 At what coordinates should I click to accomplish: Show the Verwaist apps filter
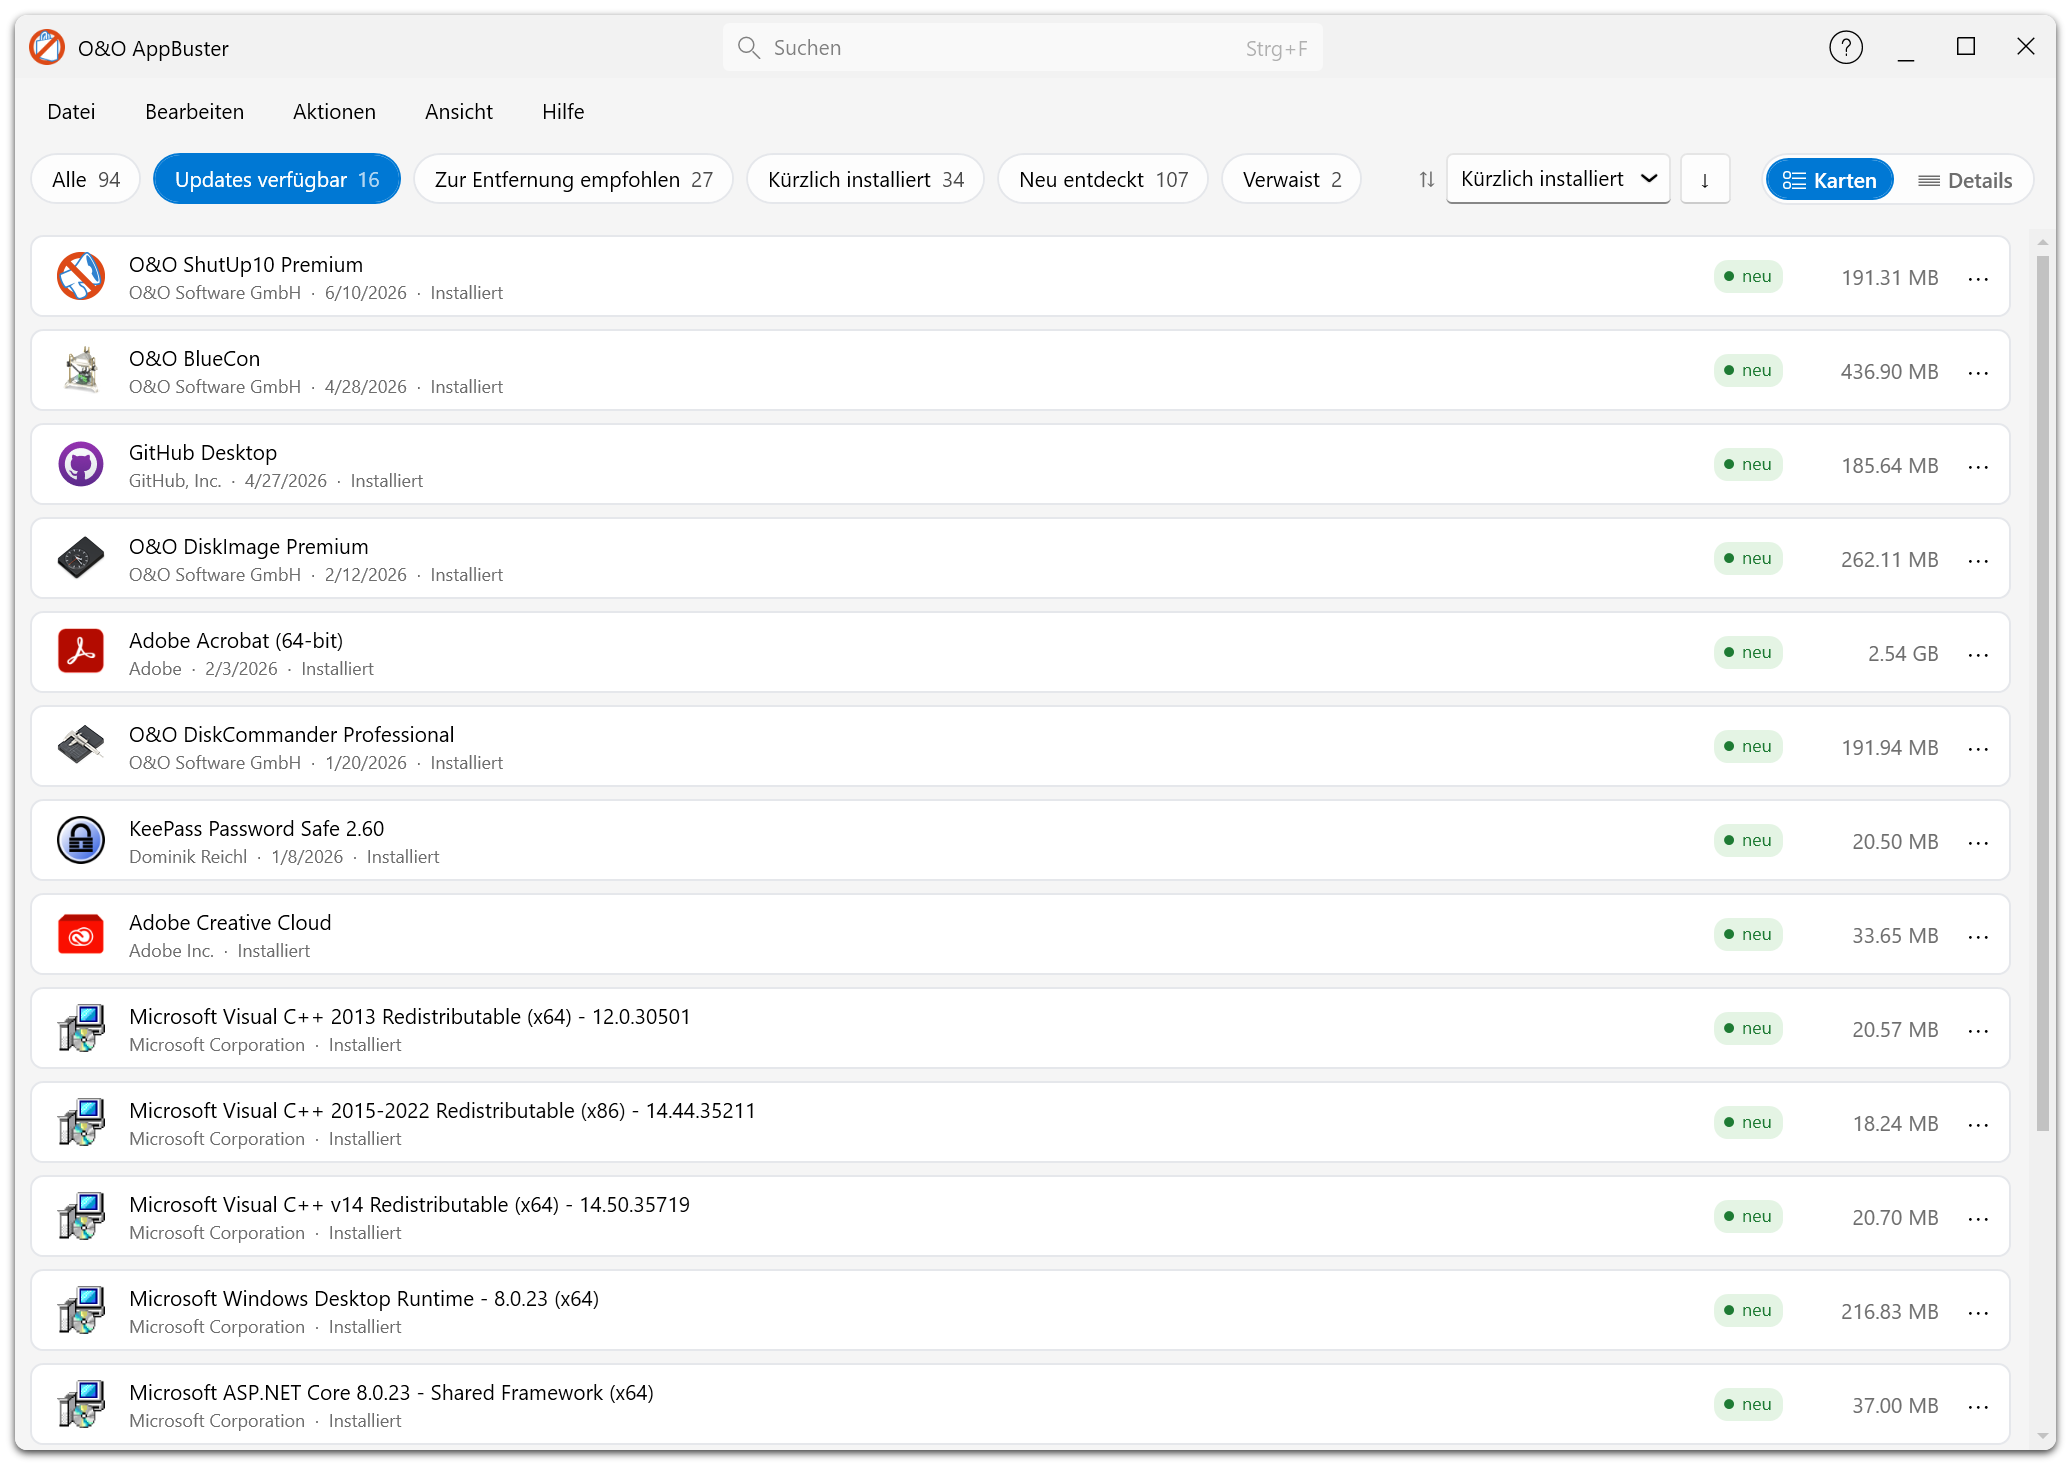1292,180
